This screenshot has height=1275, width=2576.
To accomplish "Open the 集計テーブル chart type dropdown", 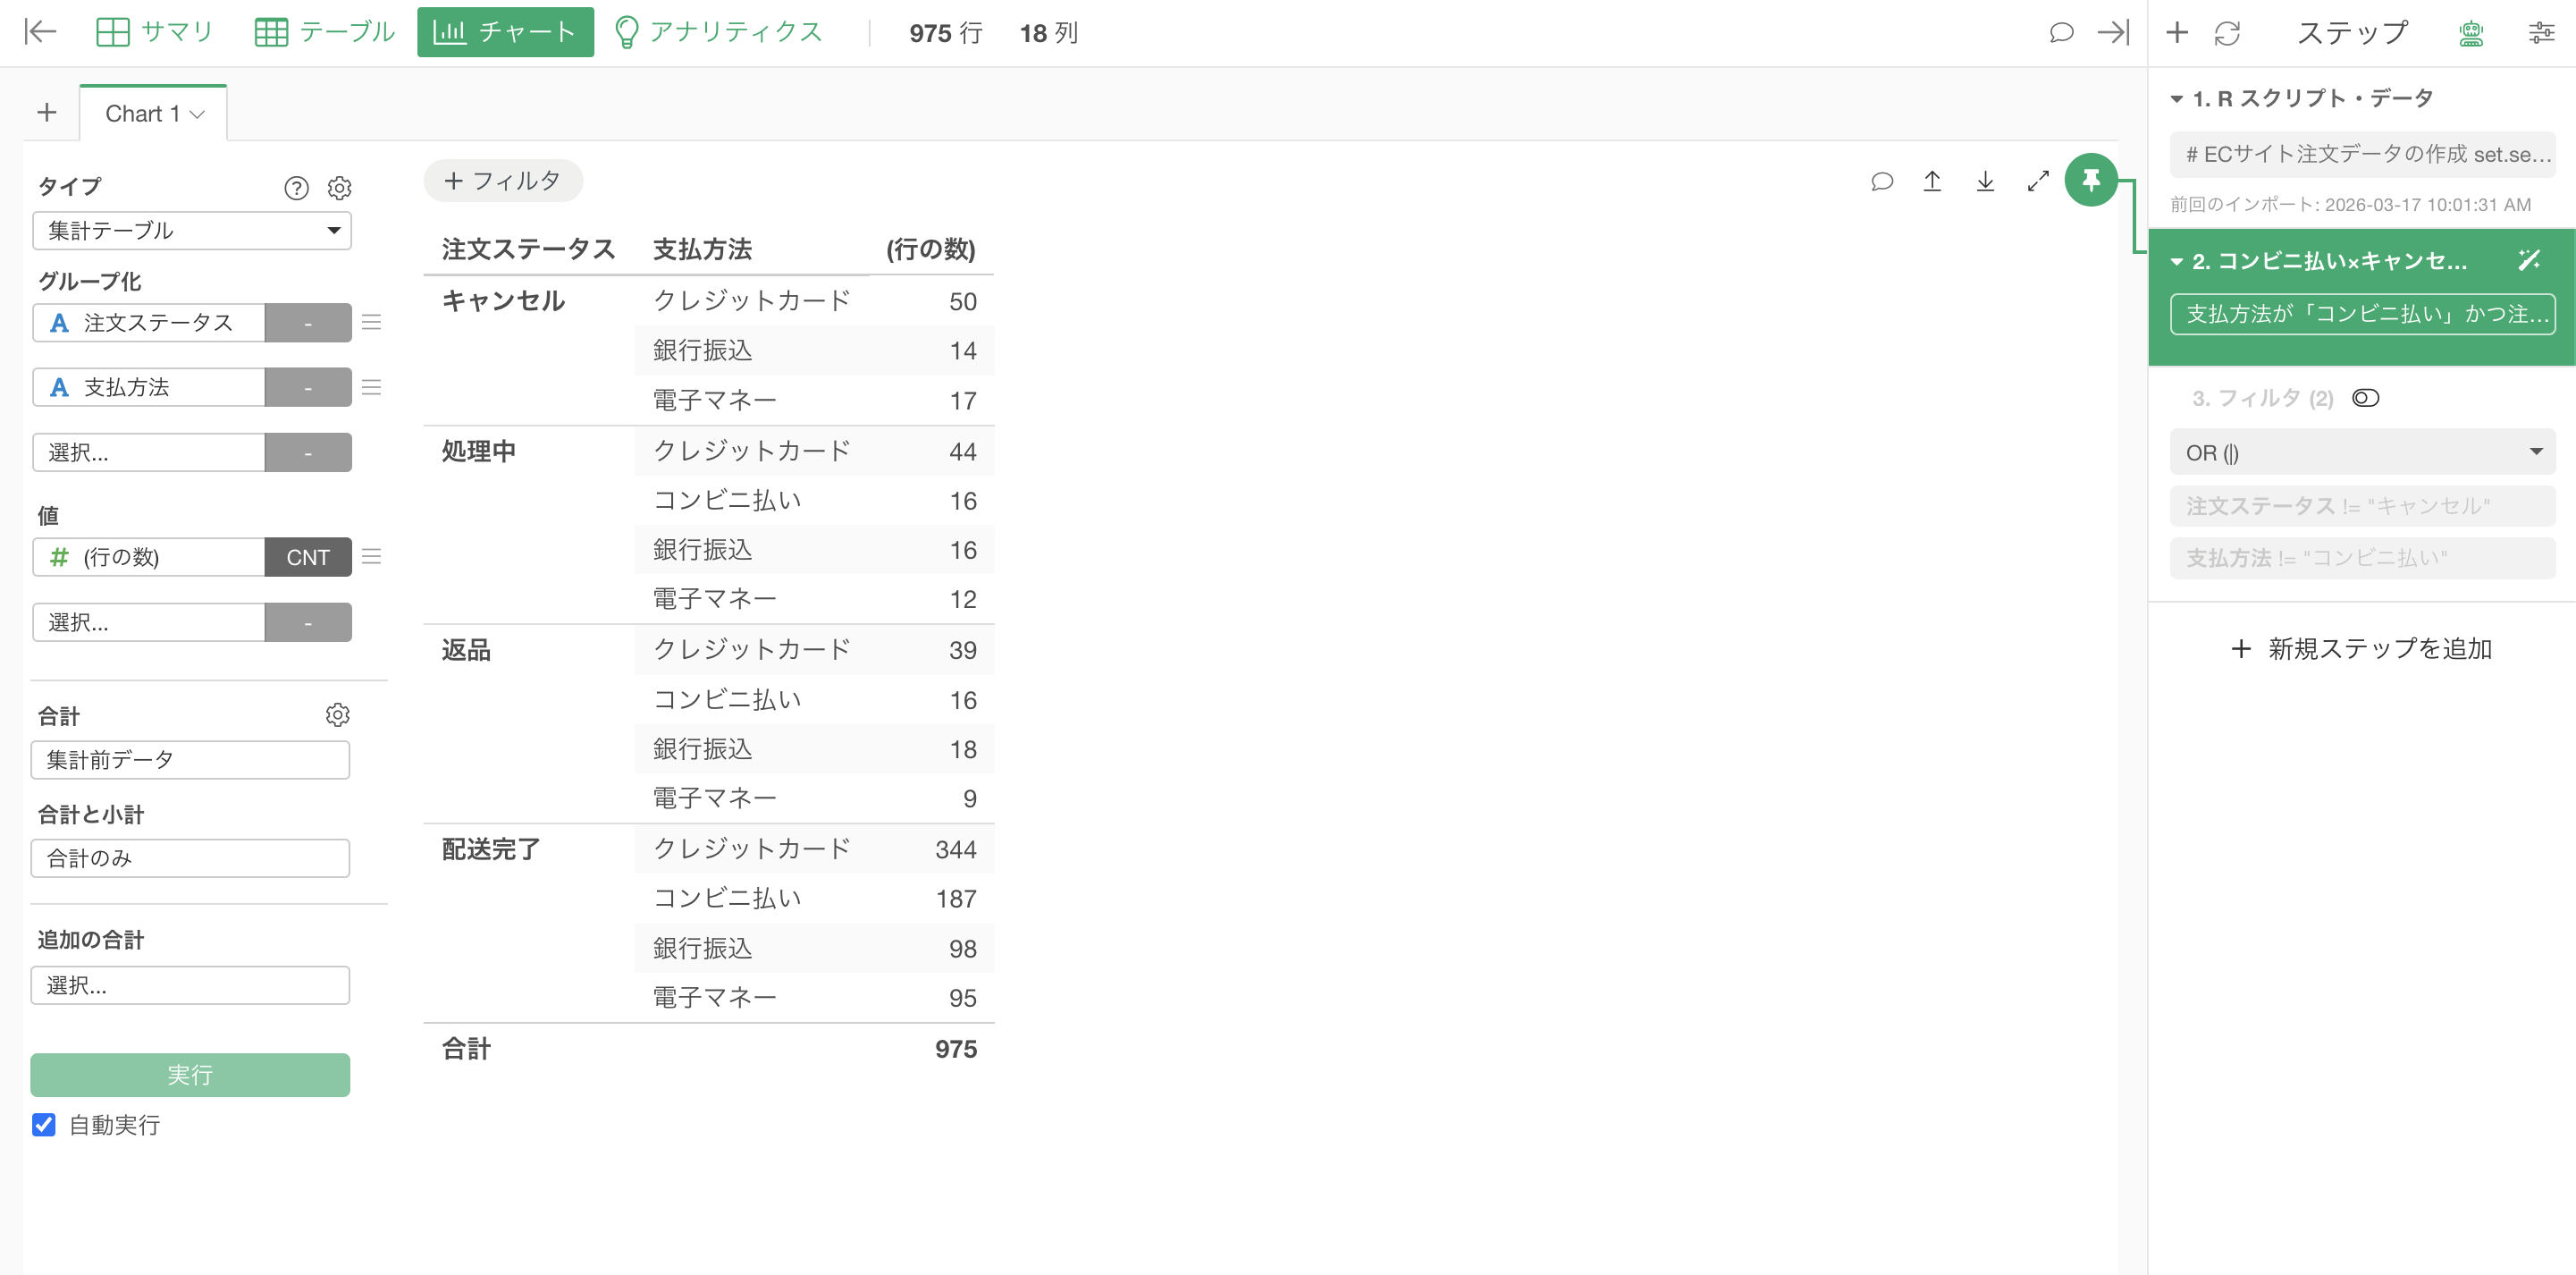I will (191, 230).
